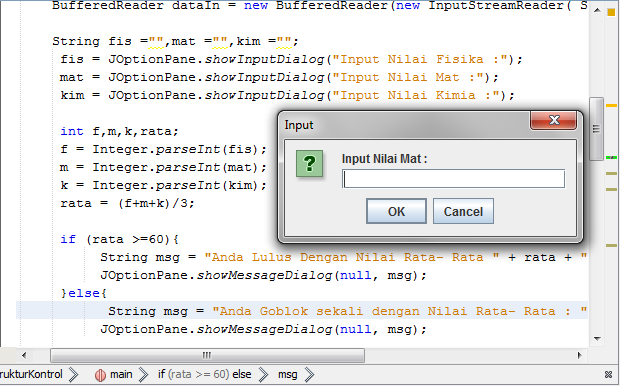Select the rukturKontrol breadcrumb item
Viewport: 620px width, 386px height.
point(31,374)
